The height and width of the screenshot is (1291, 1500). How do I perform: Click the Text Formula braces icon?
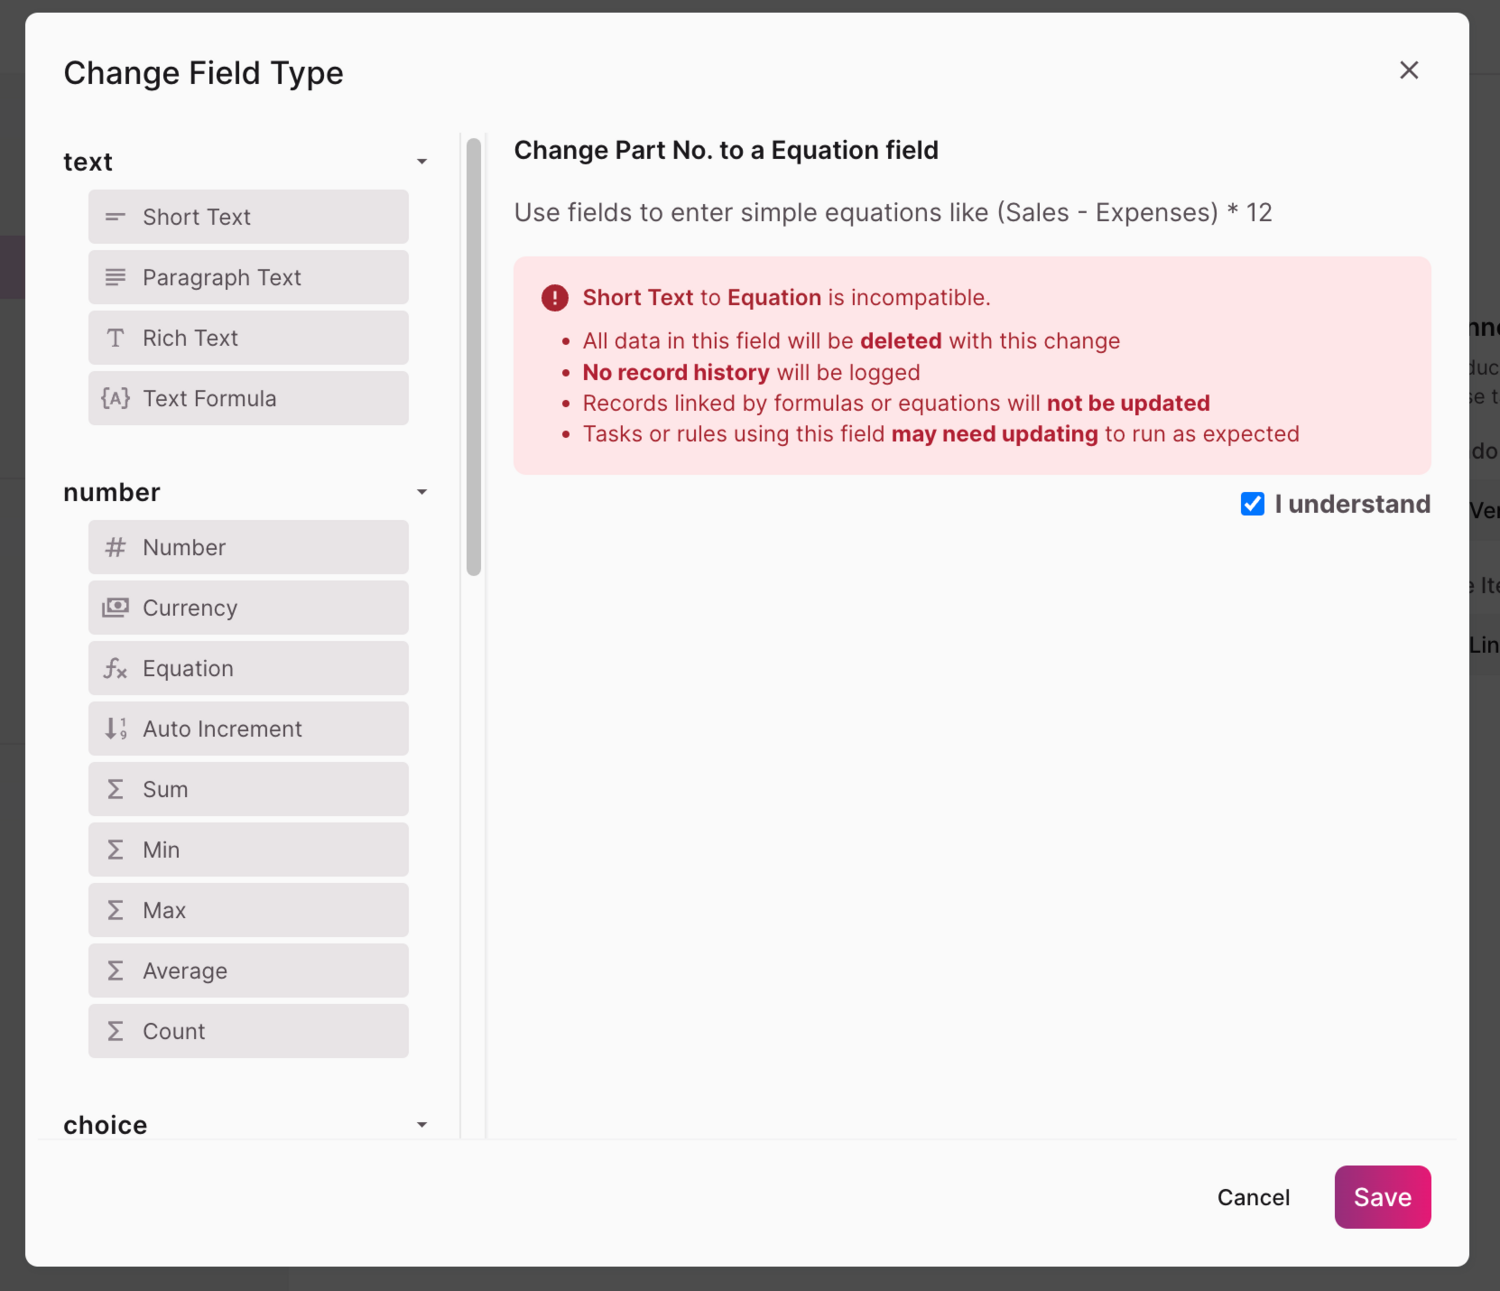pyautogui.click(x=116, y=398)
